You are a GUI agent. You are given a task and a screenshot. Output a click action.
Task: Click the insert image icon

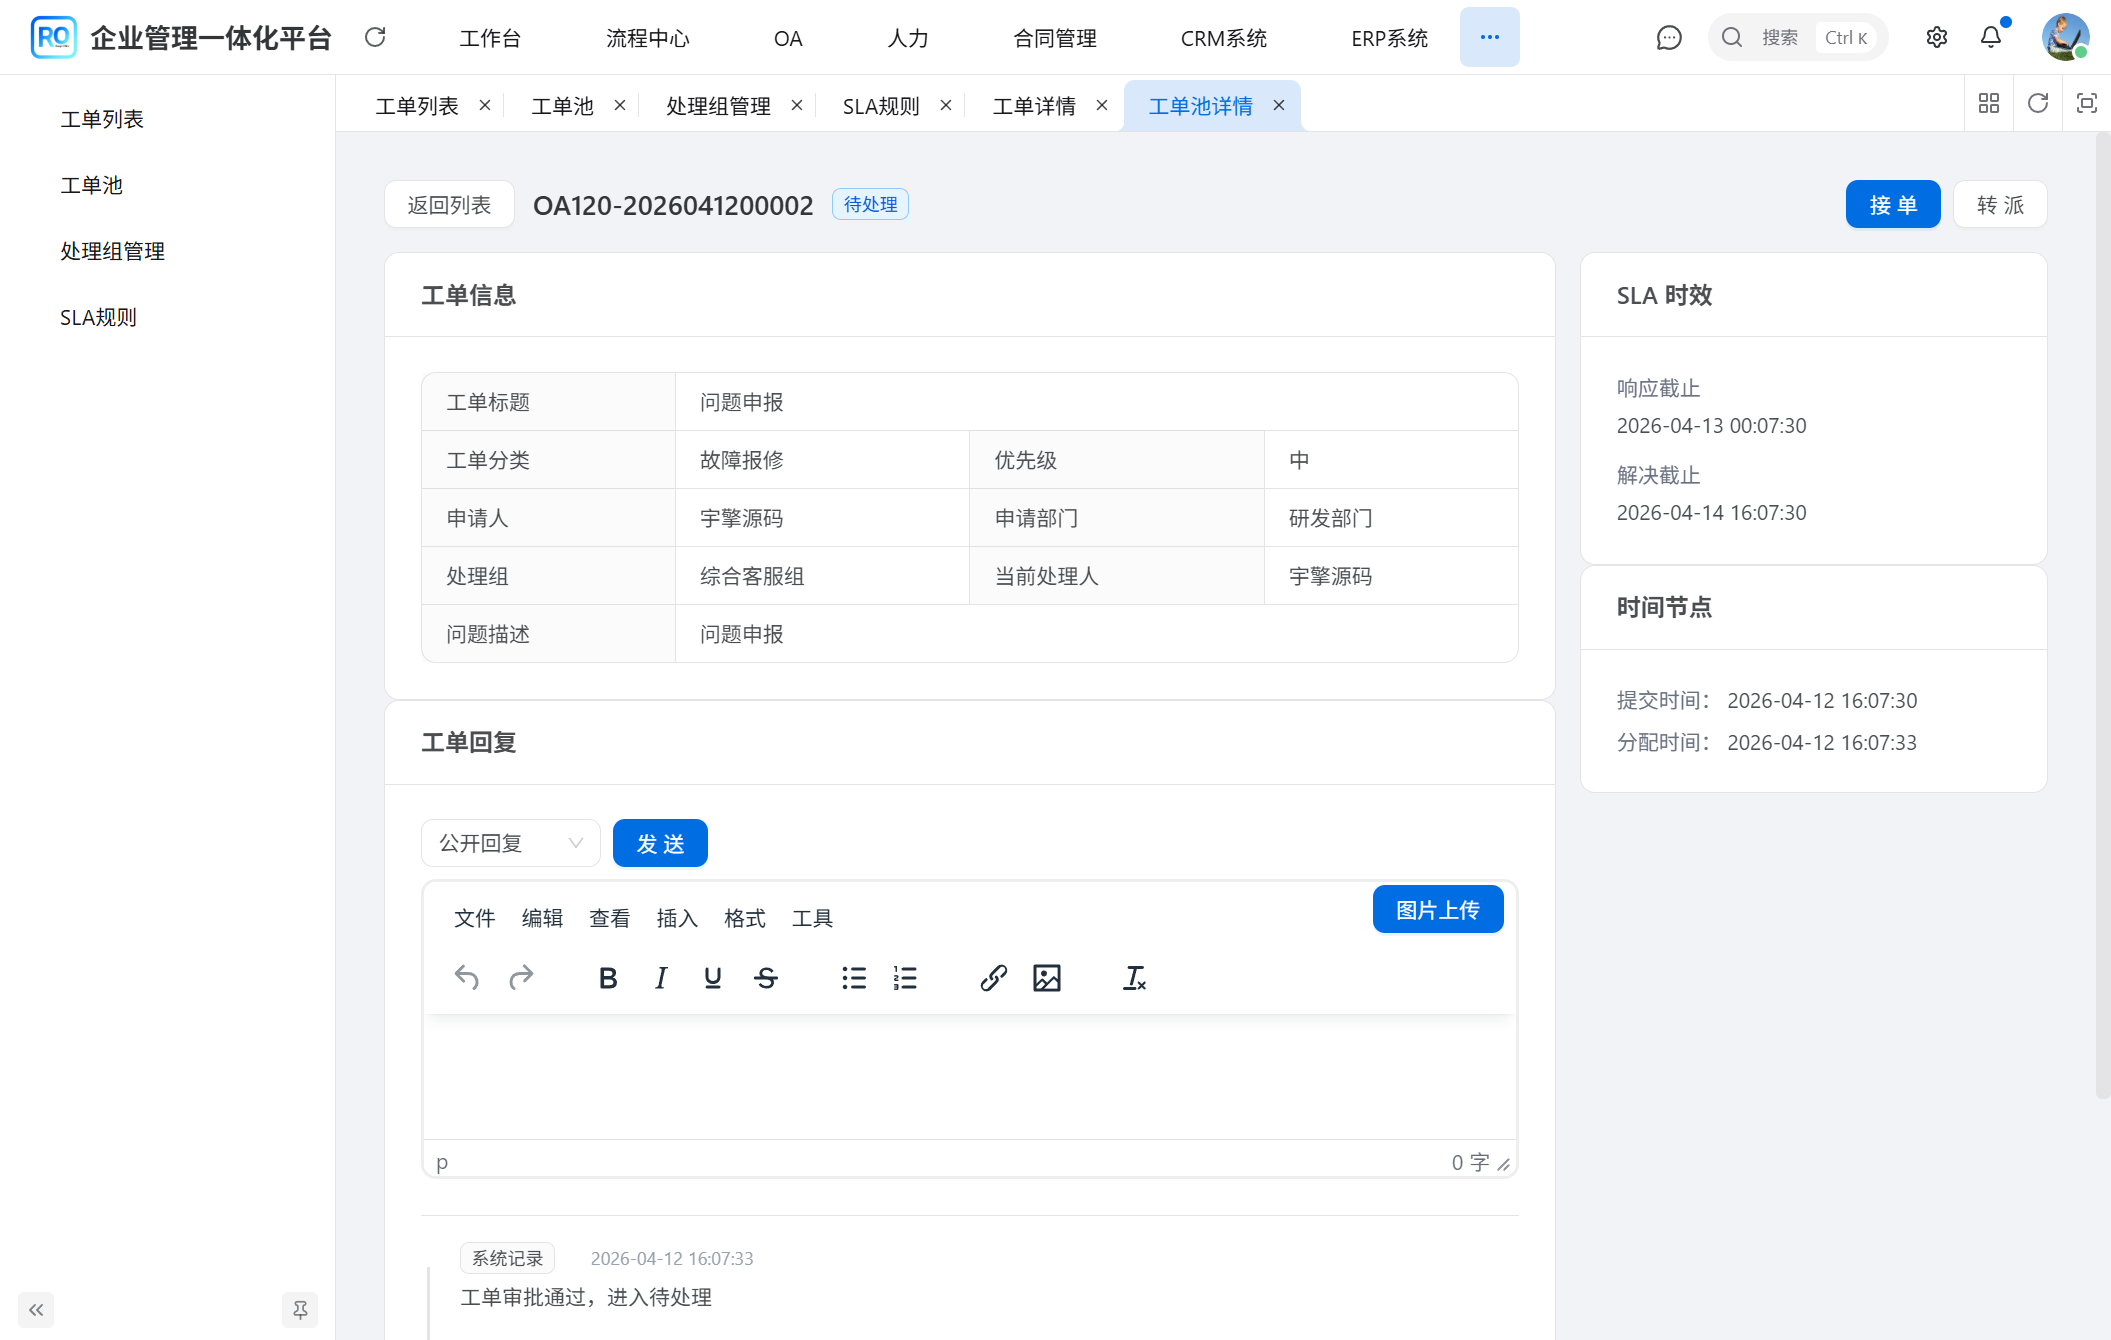click(1046, 978)
